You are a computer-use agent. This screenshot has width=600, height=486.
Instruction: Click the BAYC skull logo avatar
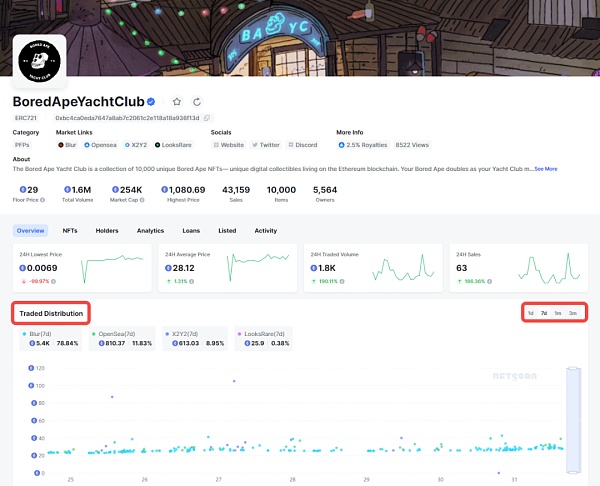click(x=39, y=61)
